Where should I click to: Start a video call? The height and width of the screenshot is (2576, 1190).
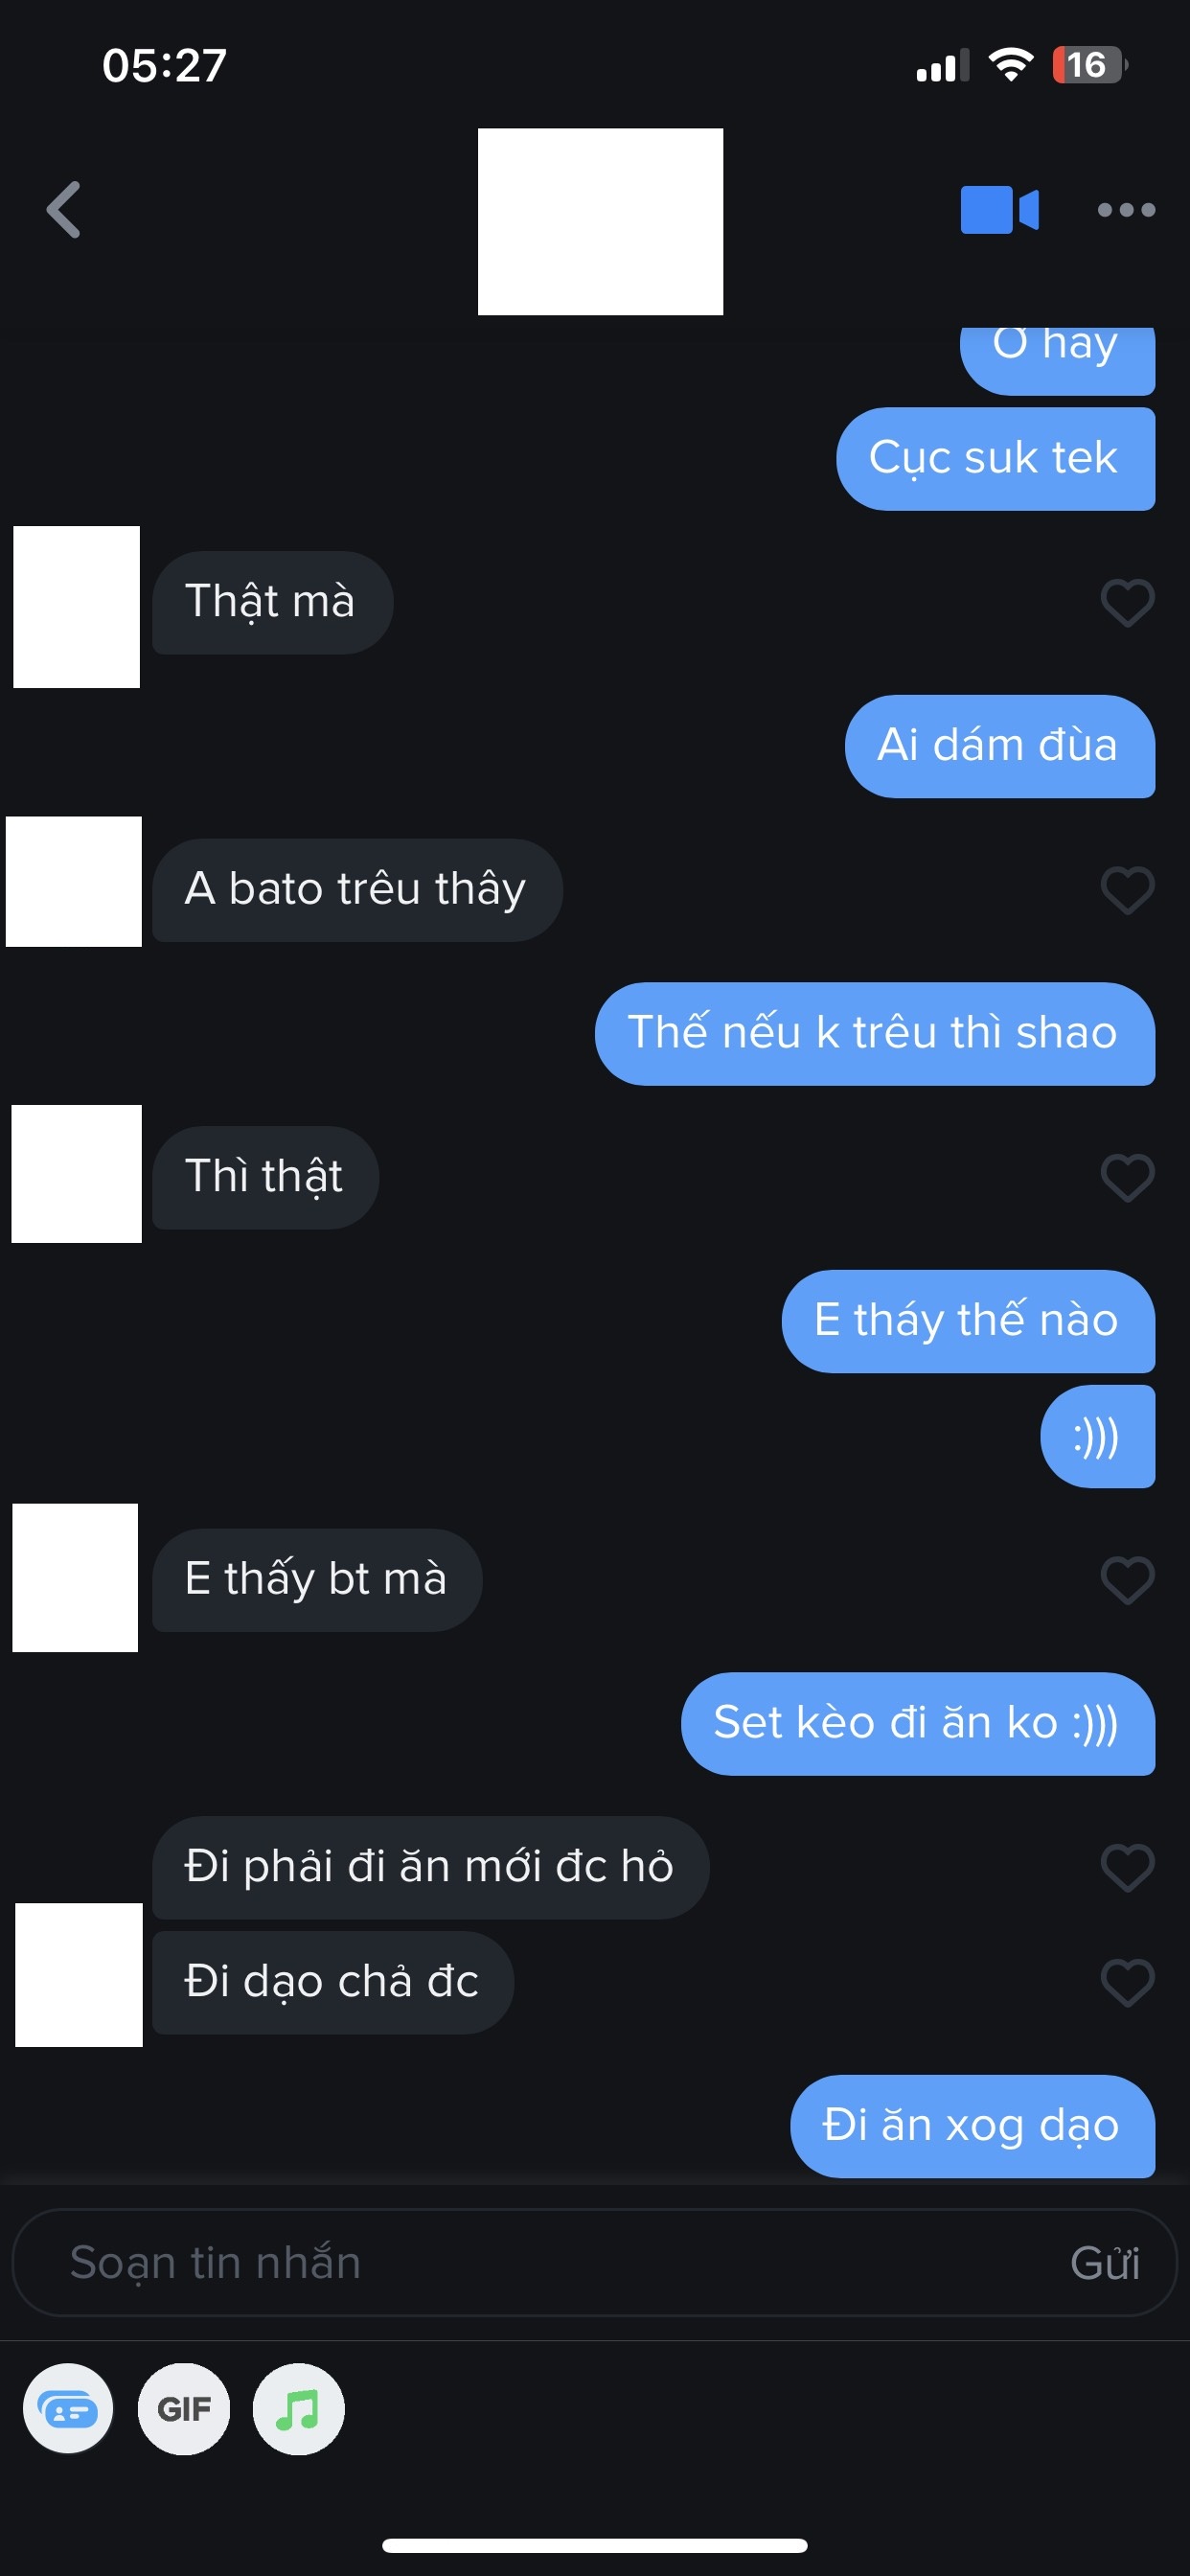pyautogui.click(x=999, y=210)
